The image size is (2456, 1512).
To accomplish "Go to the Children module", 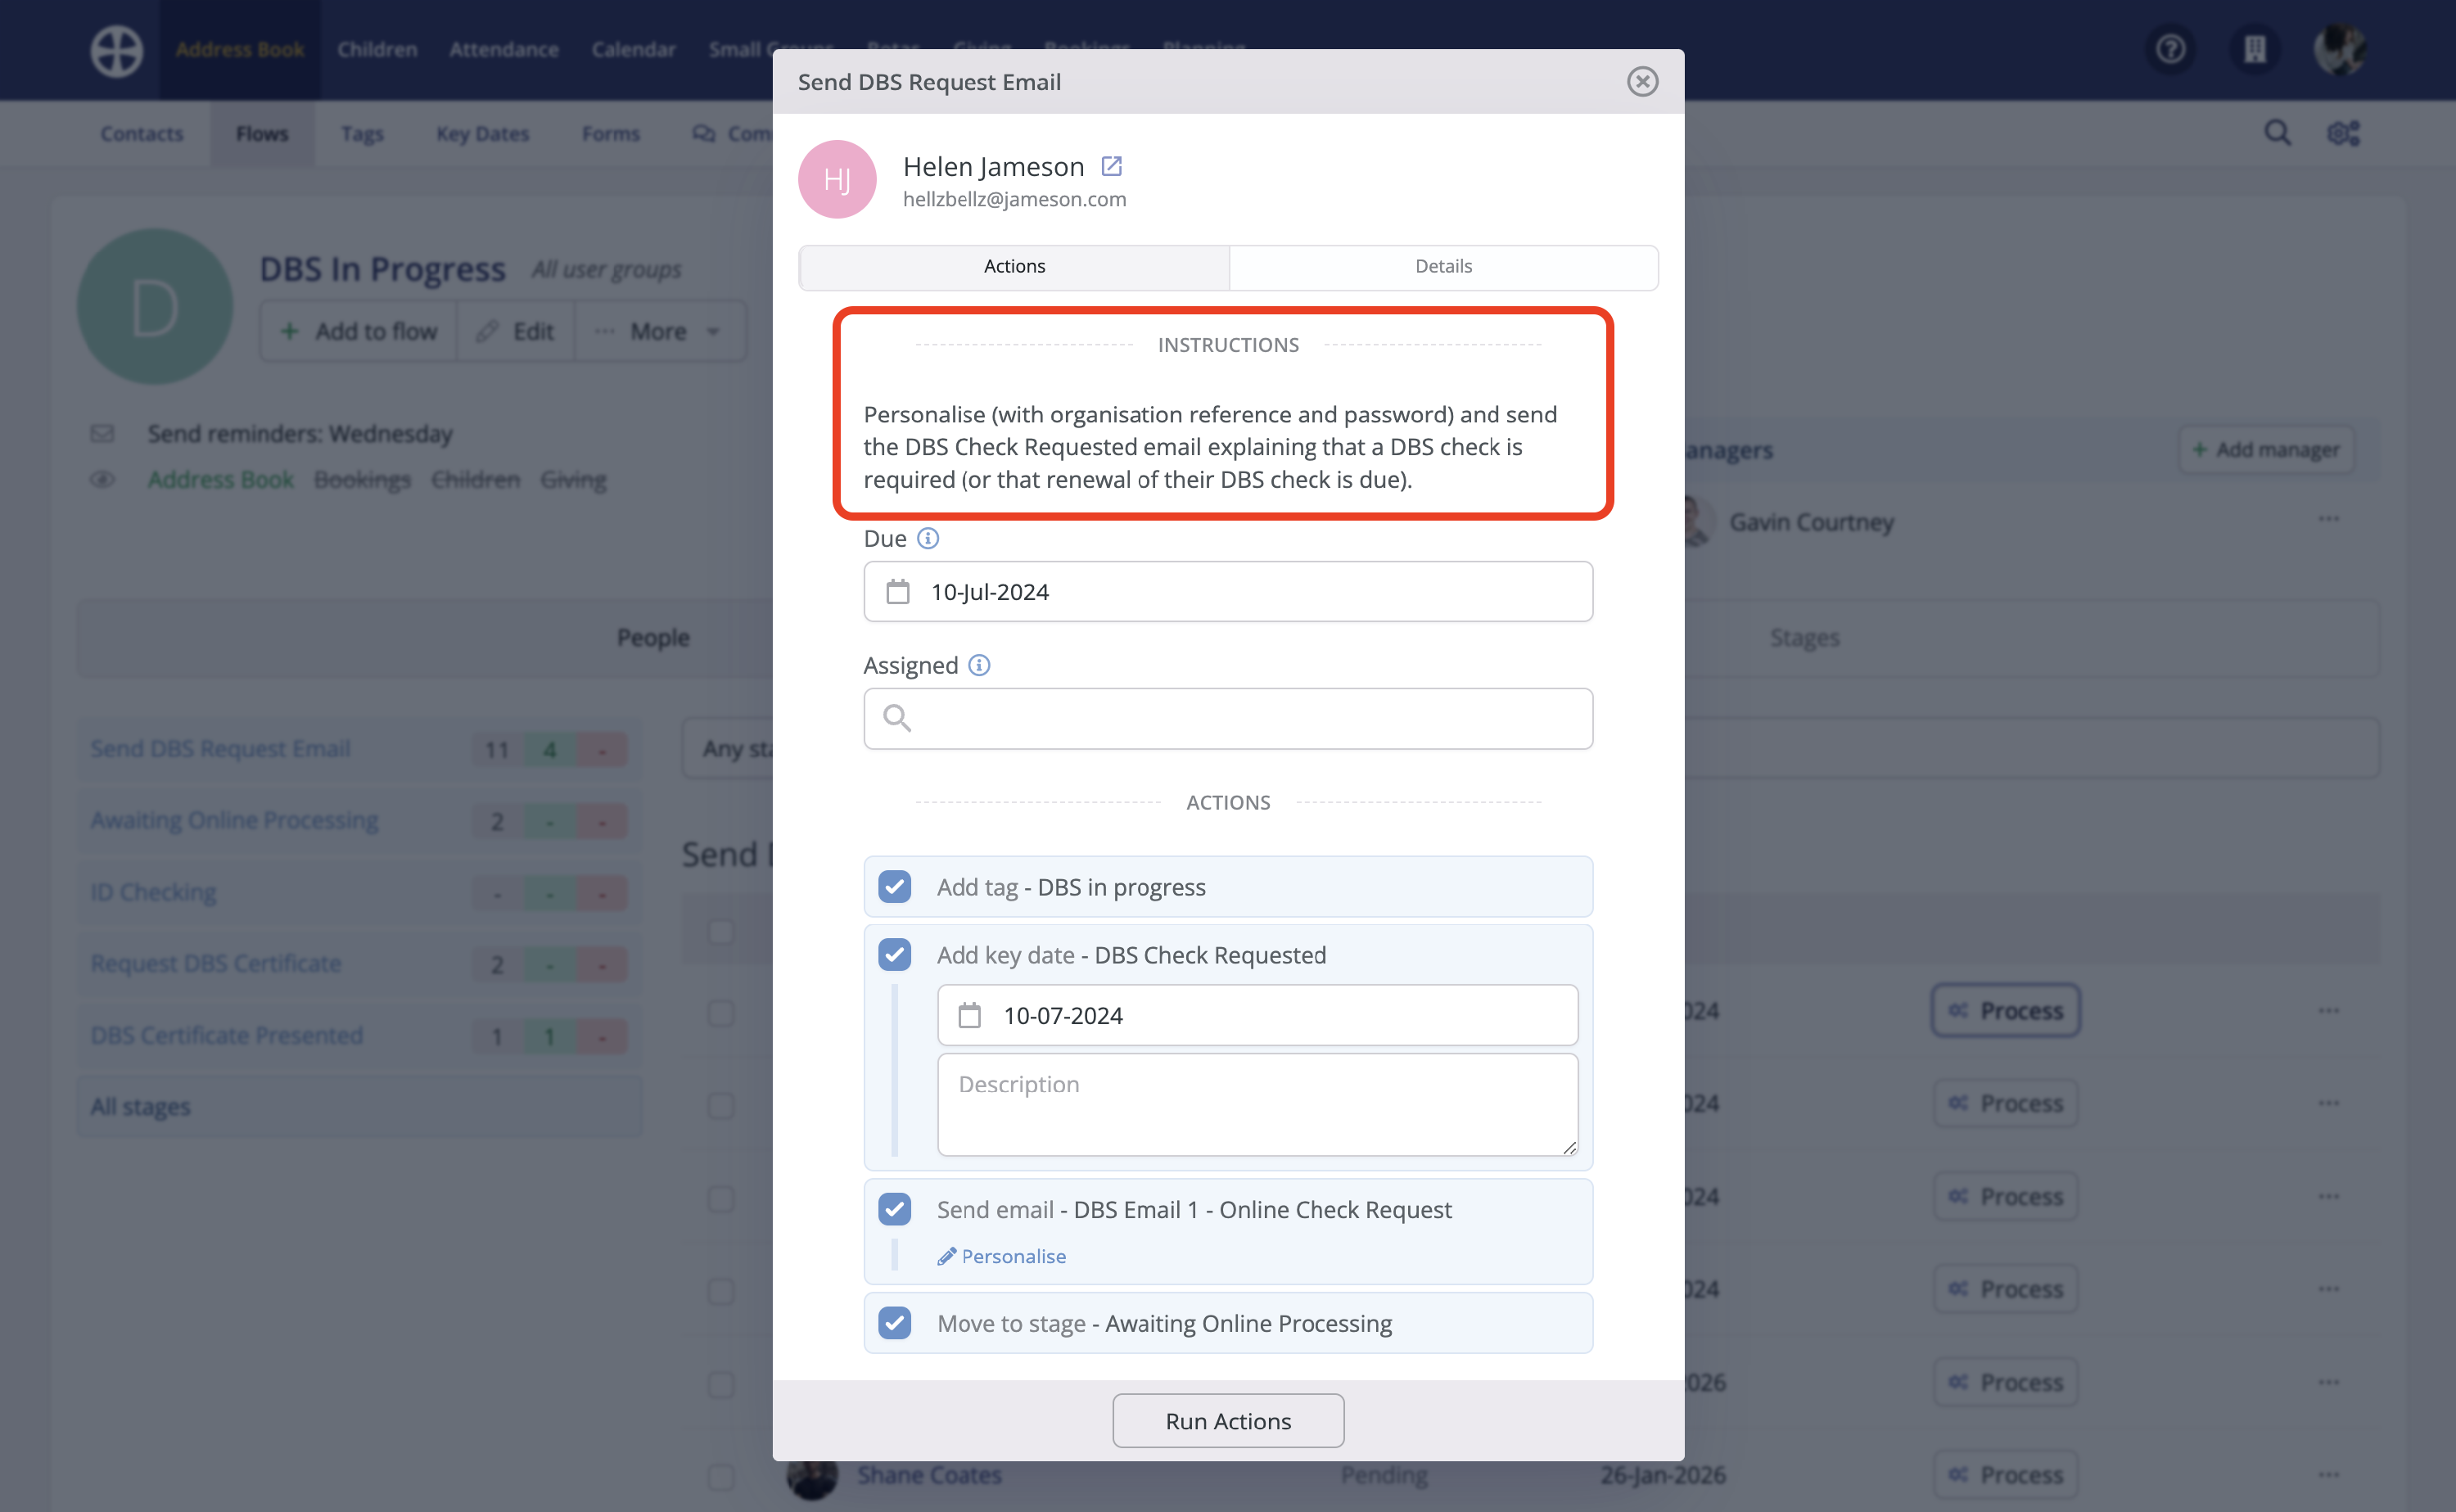I will coord(377,49).
